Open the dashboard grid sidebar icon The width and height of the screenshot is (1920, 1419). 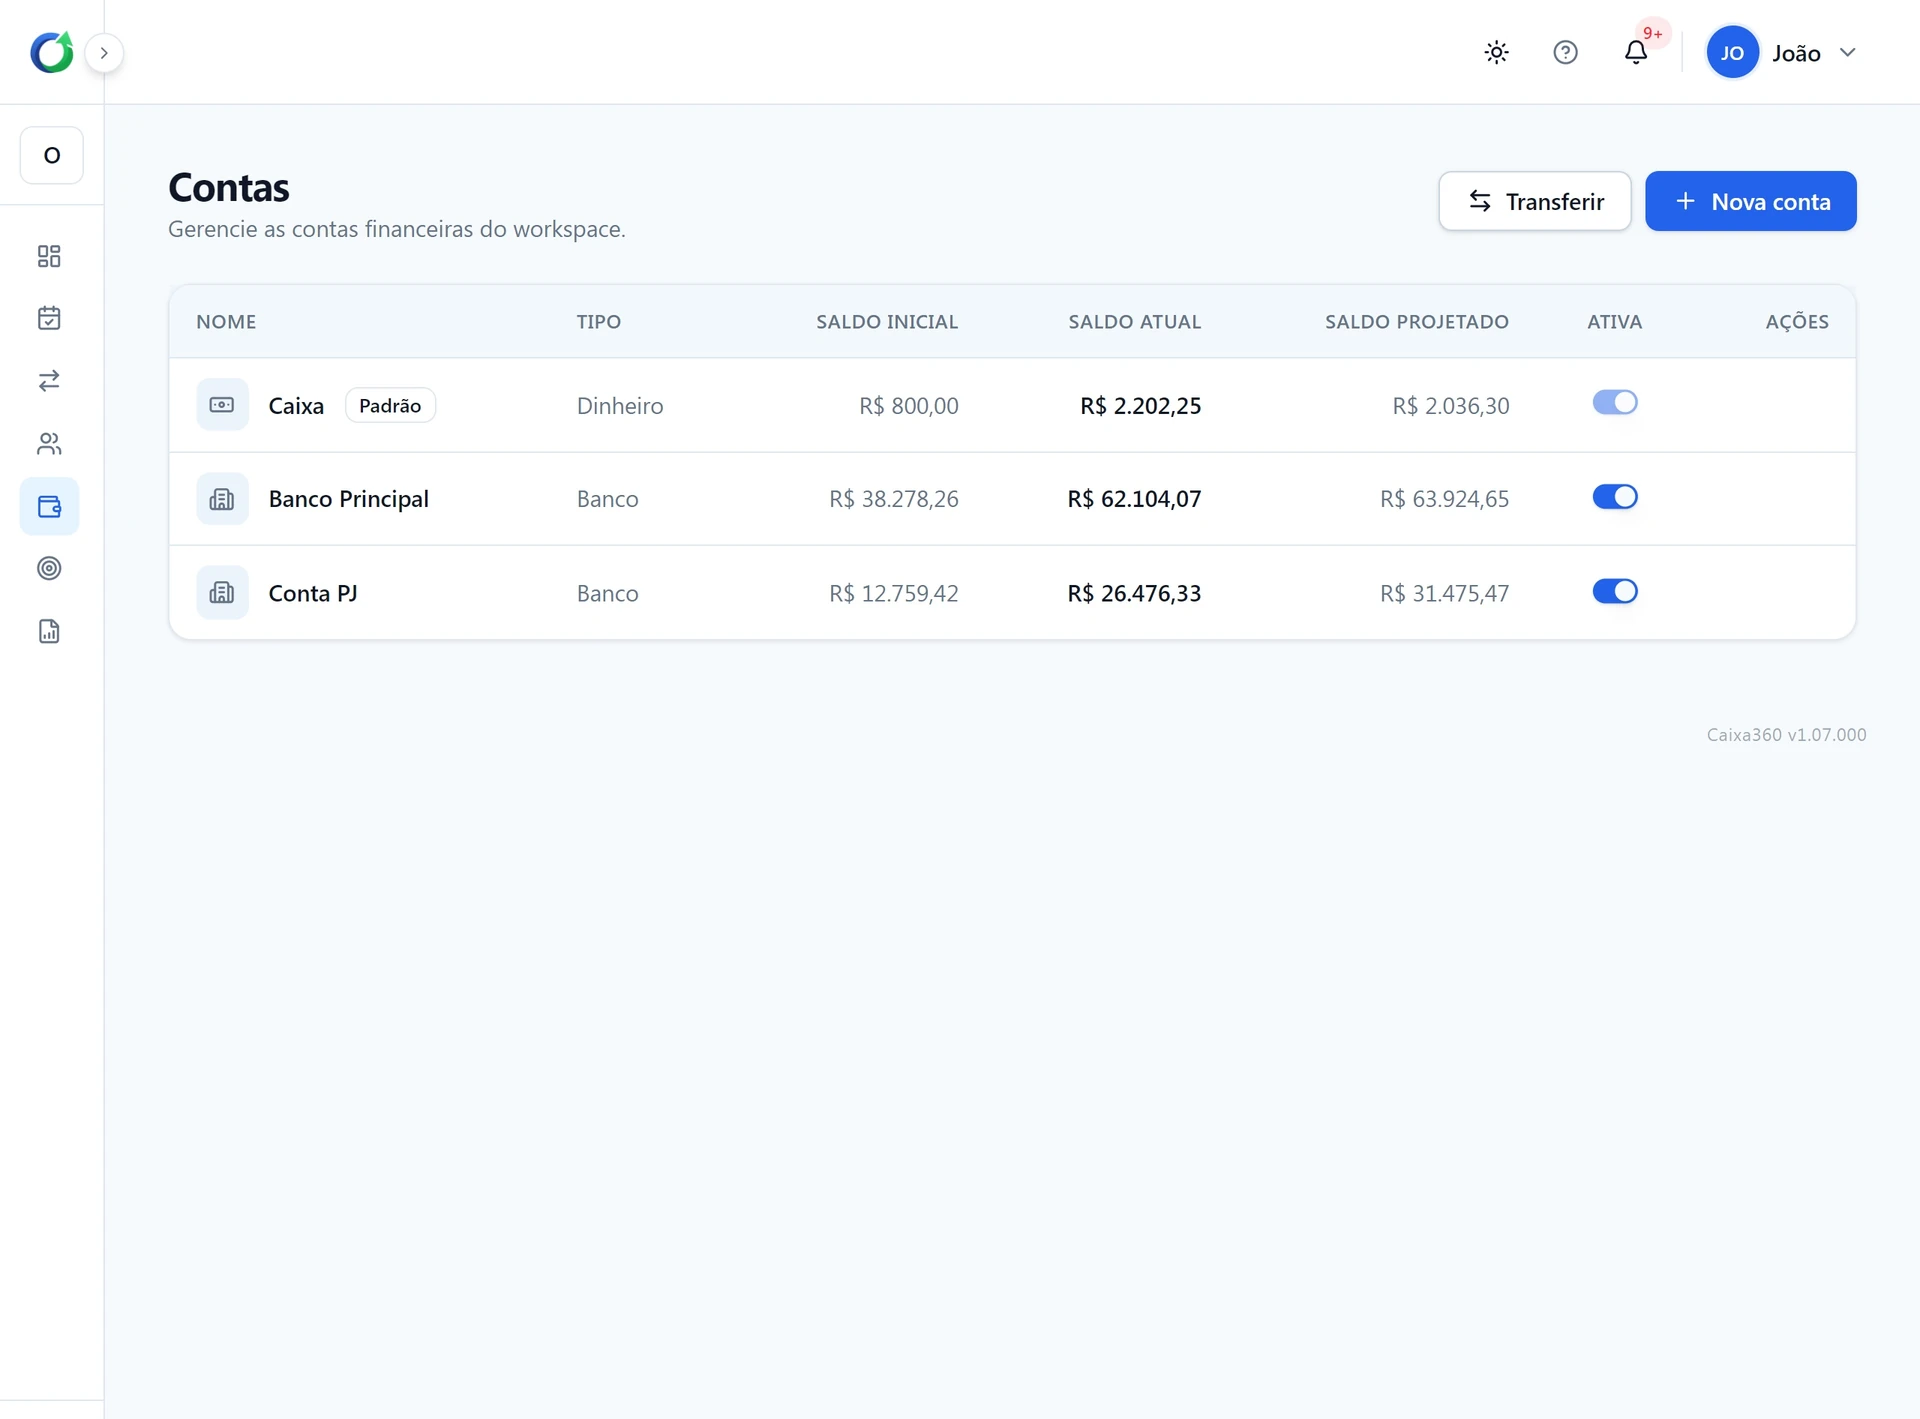[49, 256]
